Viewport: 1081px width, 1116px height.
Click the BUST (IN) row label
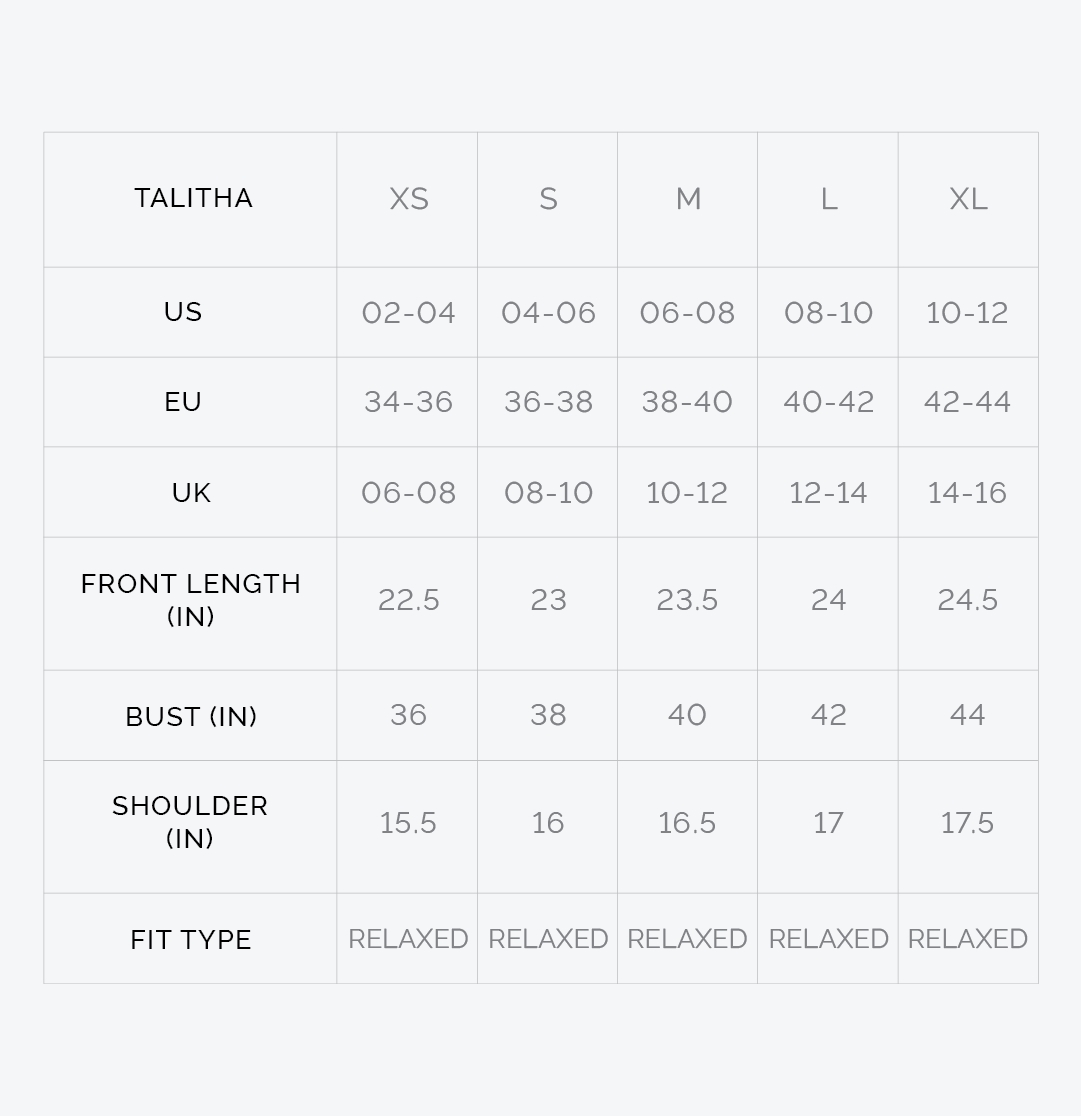191,716
